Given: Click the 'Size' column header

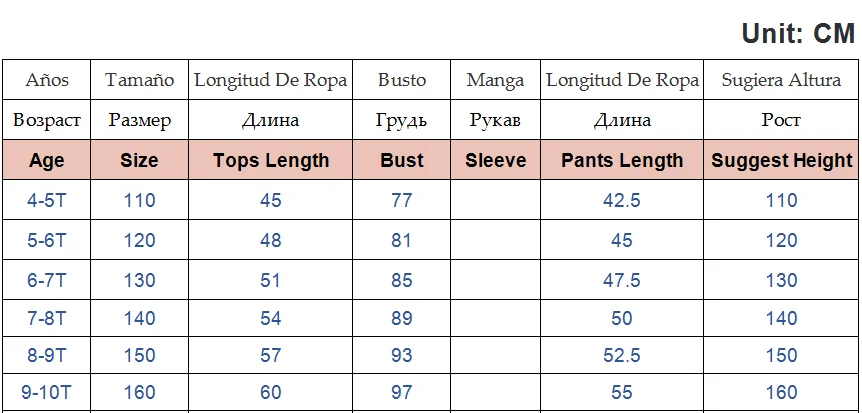Looking at the screenshot, I should (139, 160).
